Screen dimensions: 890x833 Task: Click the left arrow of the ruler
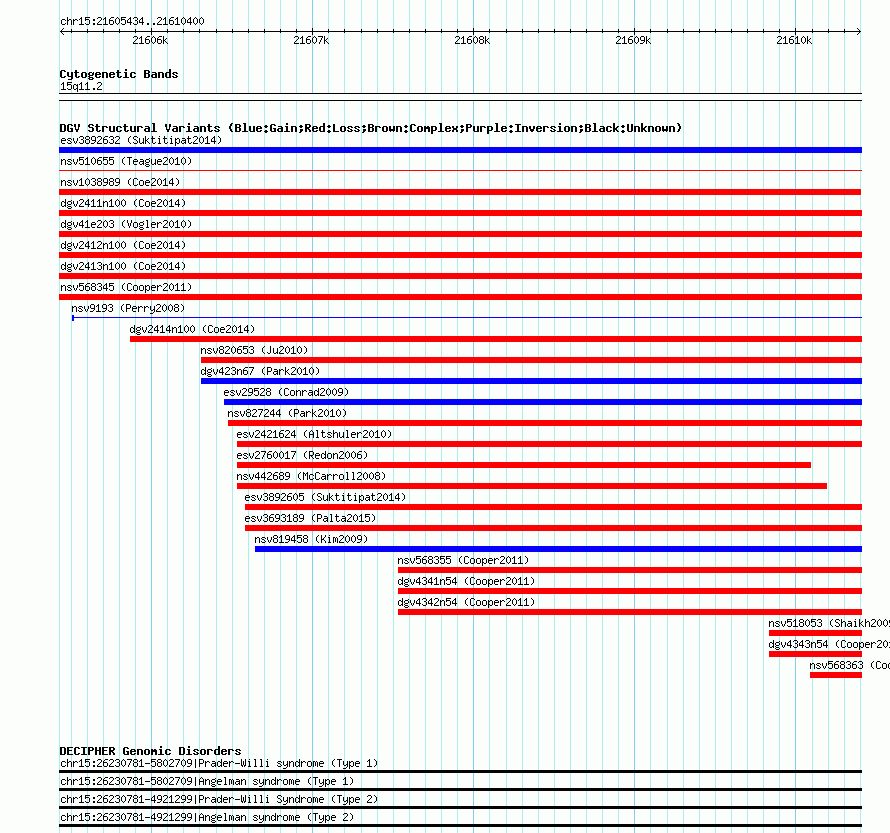(x=62, y=32)
